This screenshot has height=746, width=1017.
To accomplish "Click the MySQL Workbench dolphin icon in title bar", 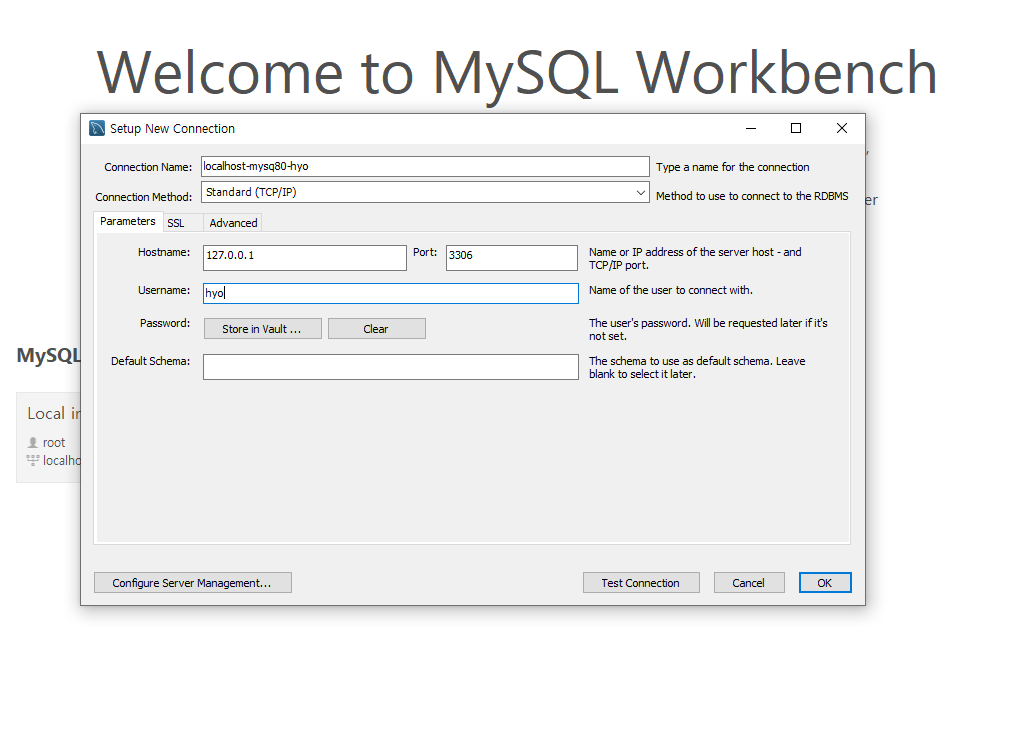I will coord(97,128).
